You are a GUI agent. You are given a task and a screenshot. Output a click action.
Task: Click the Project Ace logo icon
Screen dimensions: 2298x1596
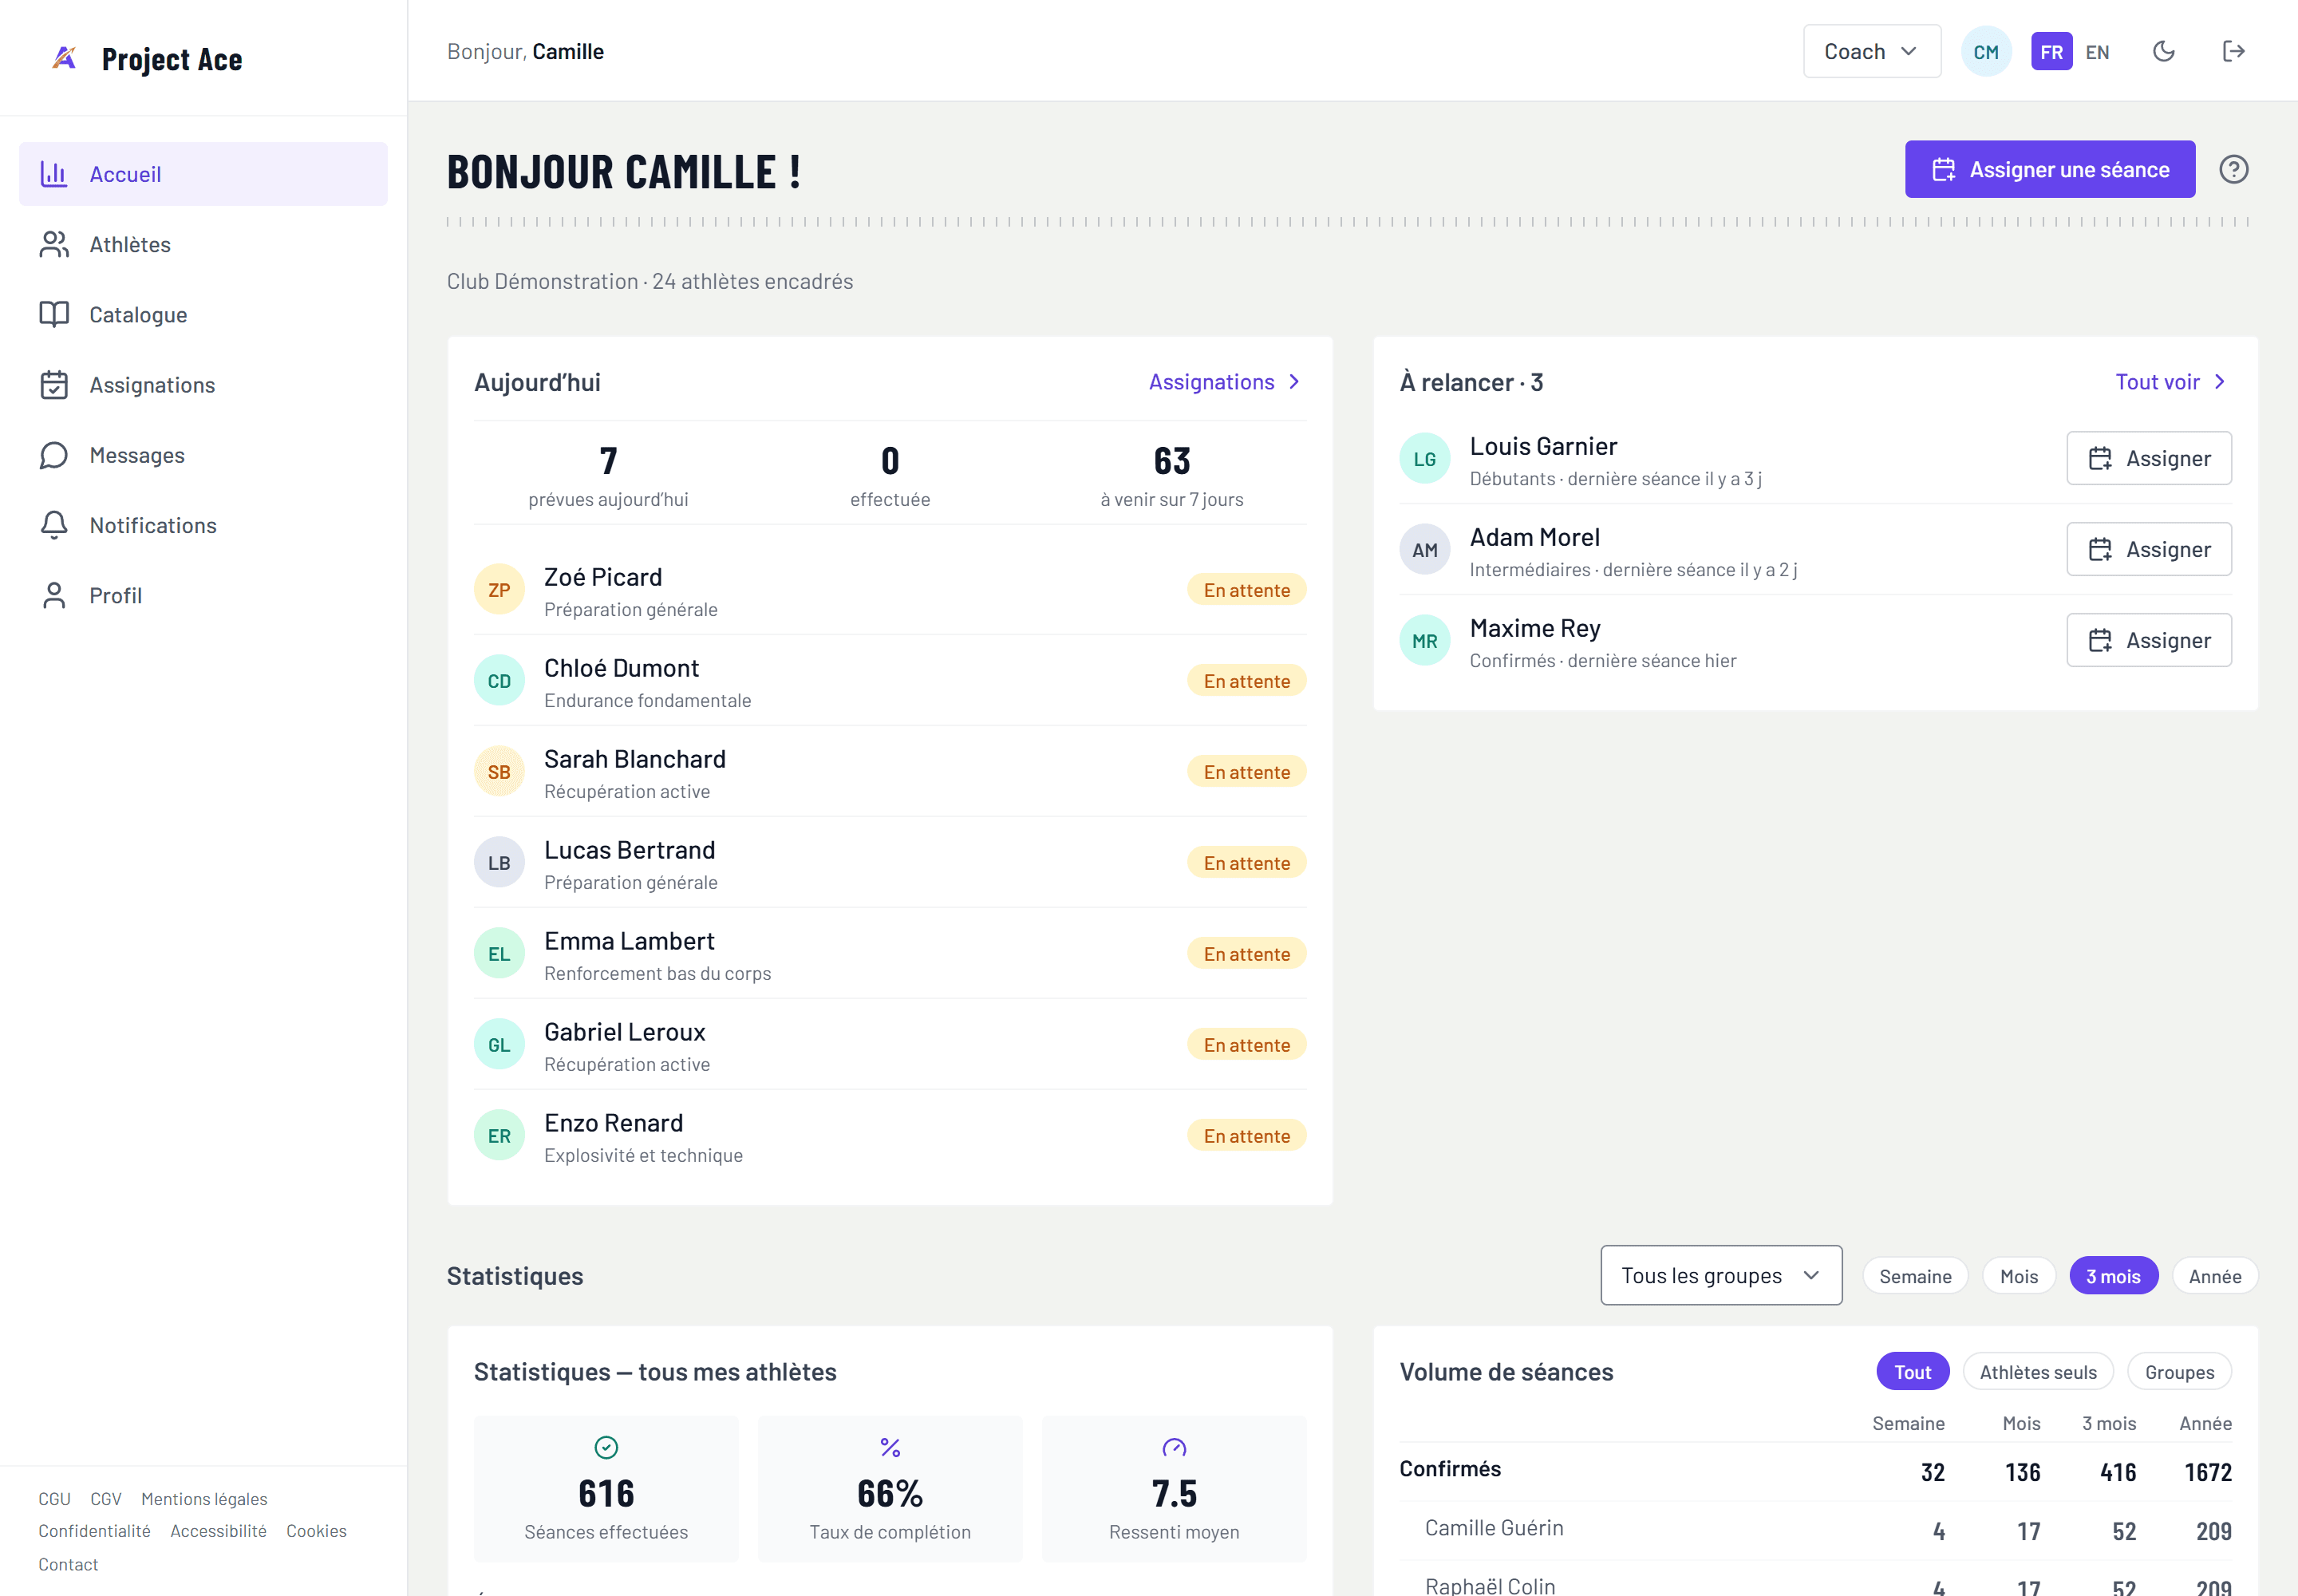[64, 58]
